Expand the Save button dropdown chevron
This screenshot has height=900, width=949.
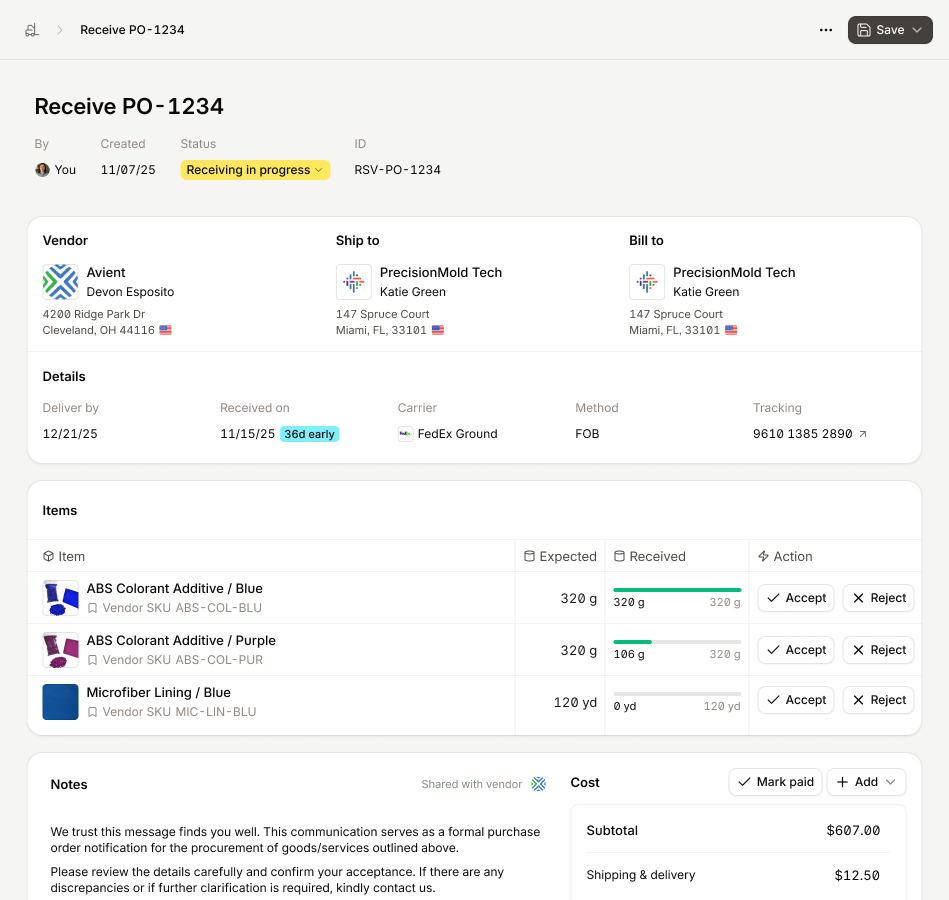click(917, 30)
